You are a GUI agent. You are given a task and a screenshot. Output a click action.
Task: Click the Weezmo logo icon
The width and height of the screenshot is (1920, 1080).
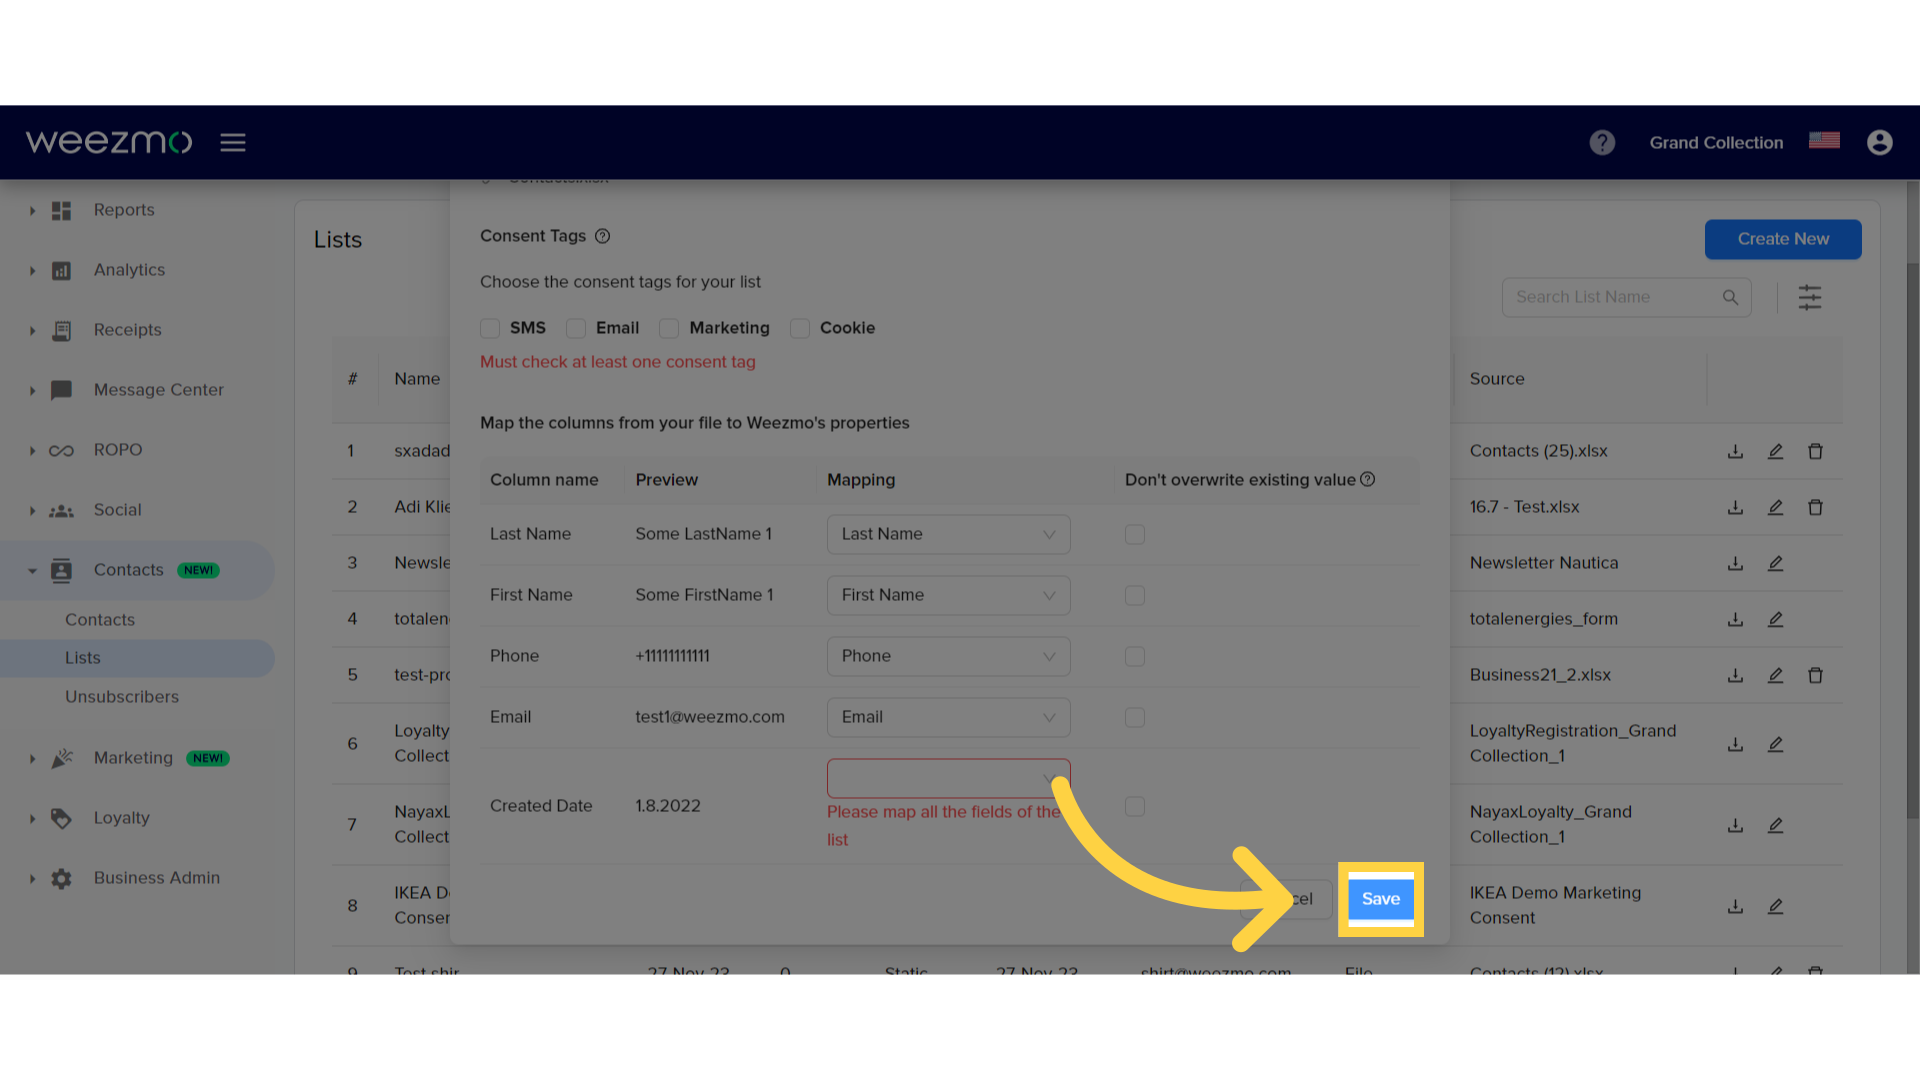(x=109, y=141)
